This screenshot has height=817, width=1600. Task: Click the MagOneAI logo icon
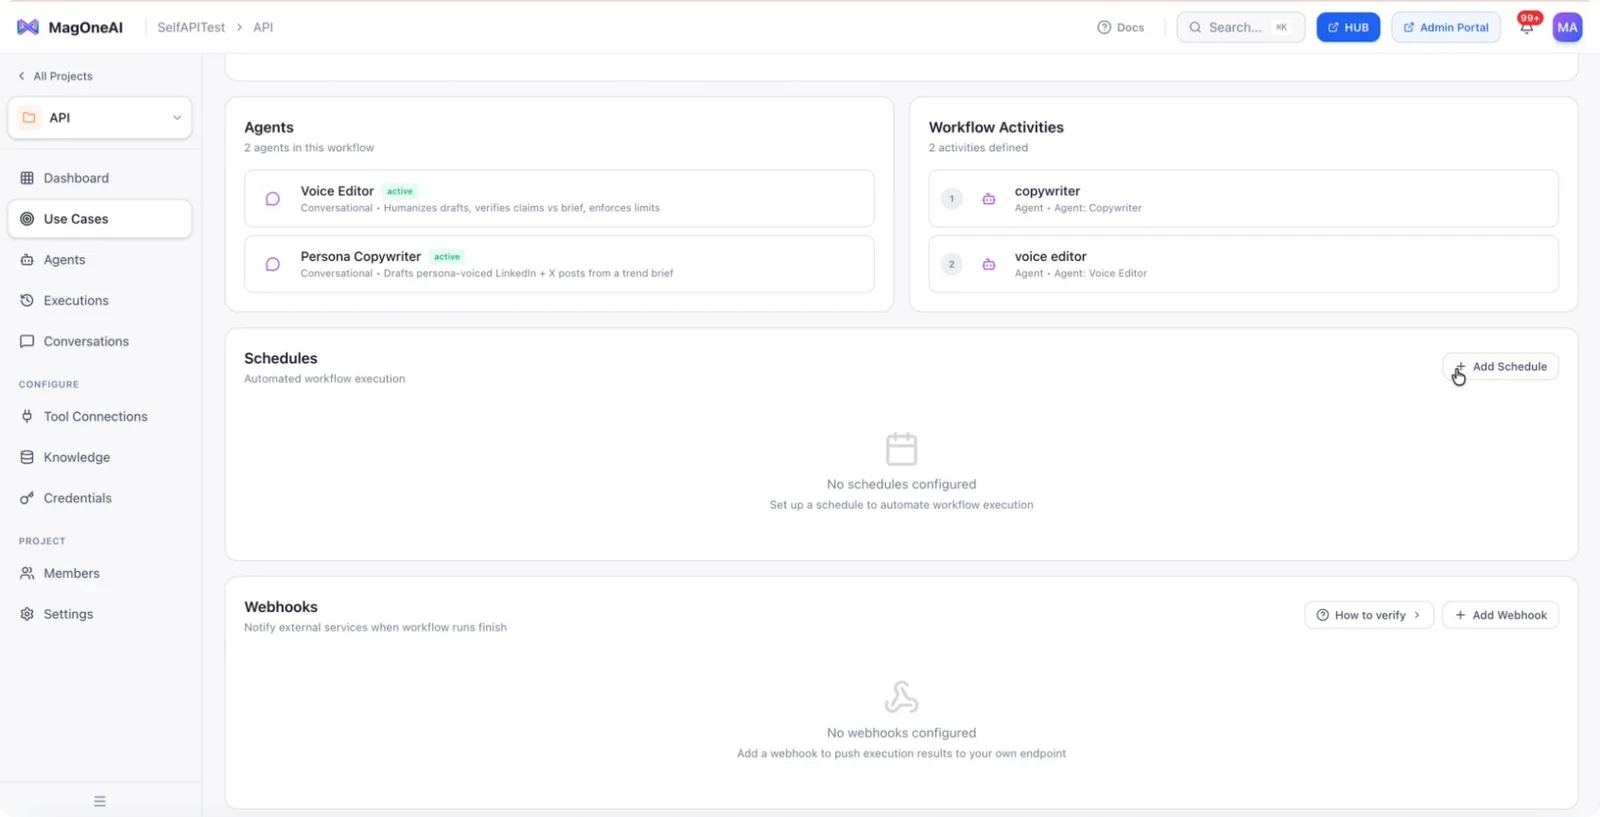click(28, 27)
